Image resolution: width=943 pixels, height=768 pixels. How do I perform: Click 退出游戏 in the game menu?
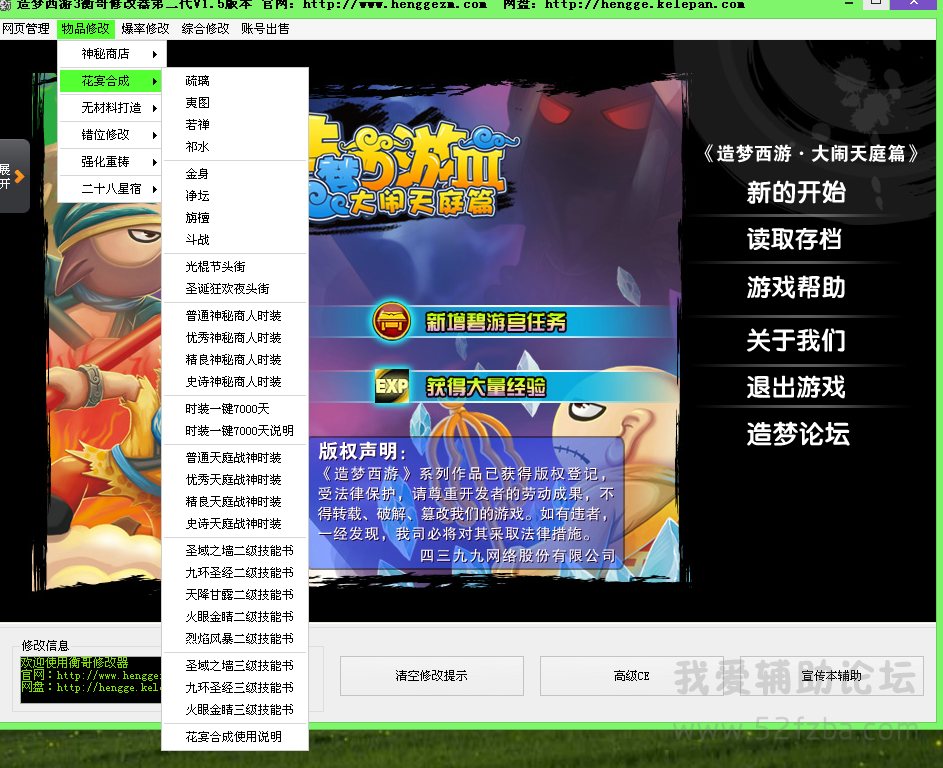[796, 387]
